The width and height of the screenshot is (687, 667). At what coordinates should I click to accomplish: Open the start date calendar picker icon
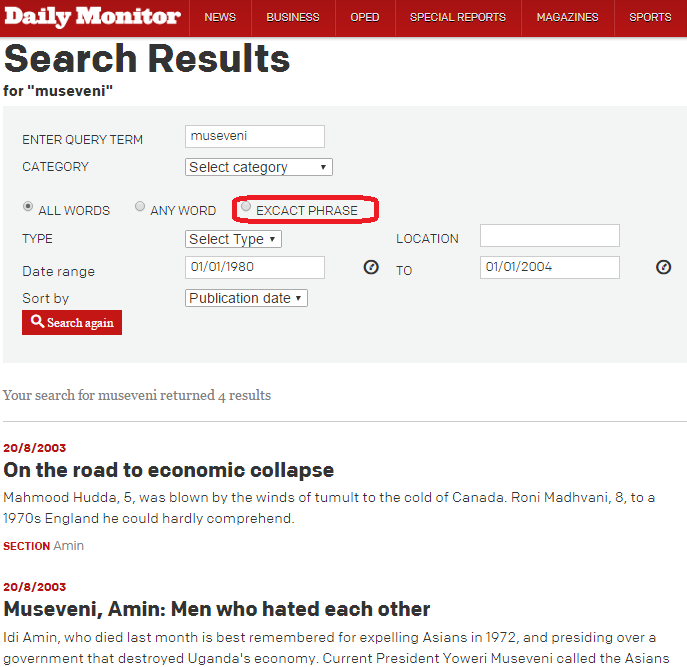click(371, 267)
